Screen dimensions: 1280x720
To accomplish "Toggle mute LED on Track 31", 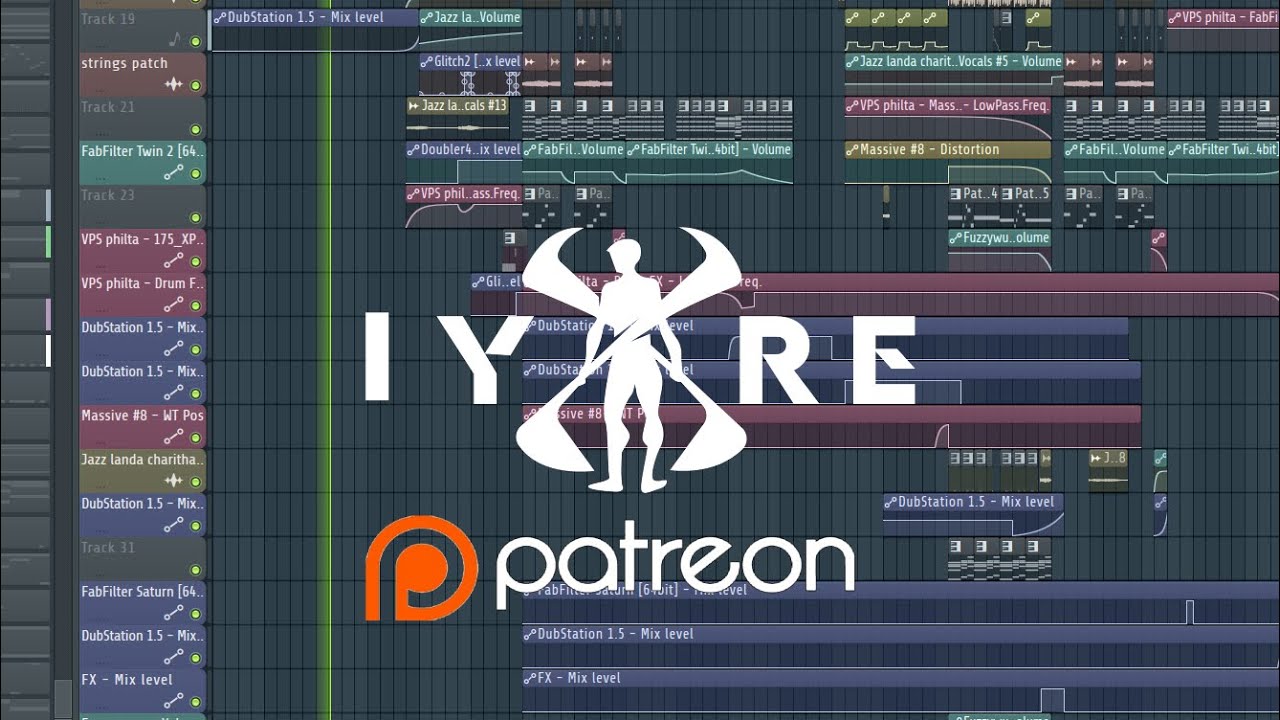I will pos(195,570).
